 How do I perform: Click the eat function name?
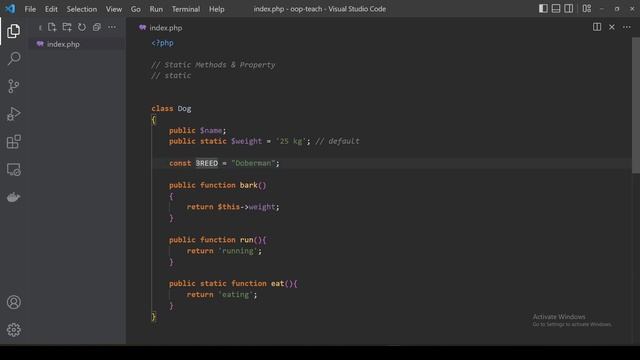click(x=277, y=284)
